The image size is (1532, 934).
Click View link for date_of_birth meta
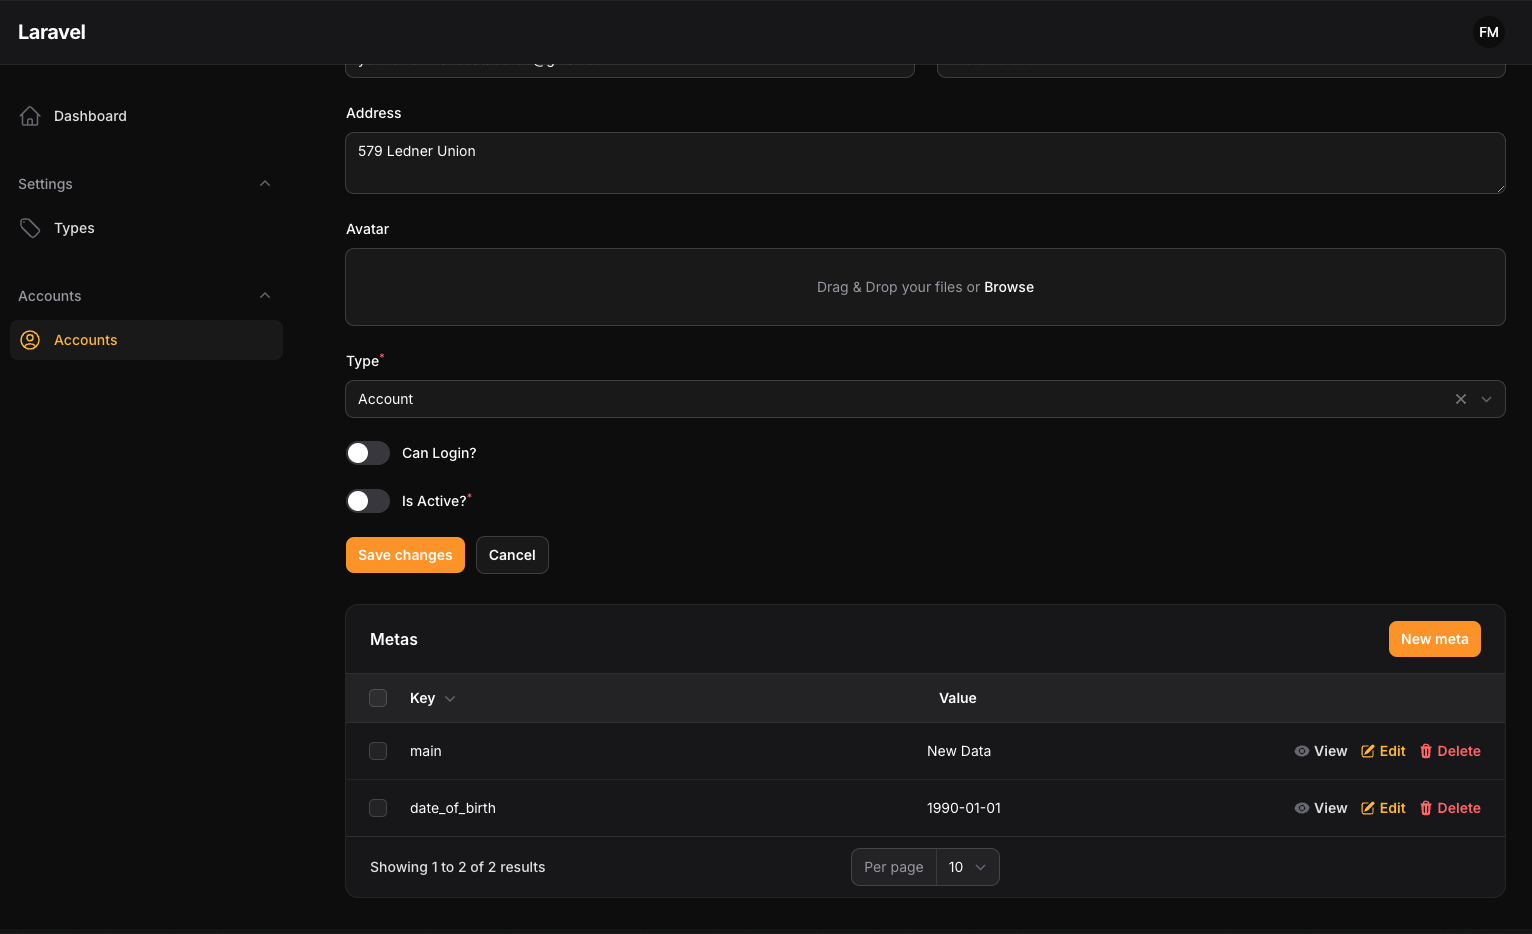coord(1321,808)
